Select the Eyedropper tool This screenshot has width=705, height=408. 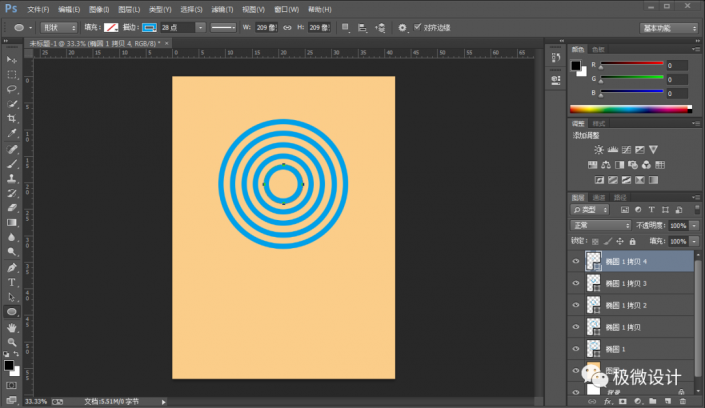click(12, 133)
